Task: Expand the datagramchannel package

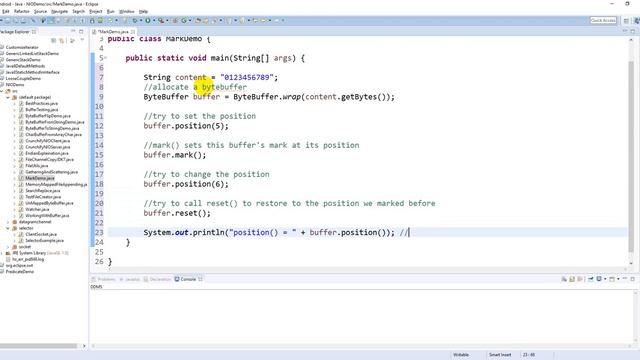Action: point(8,222)
